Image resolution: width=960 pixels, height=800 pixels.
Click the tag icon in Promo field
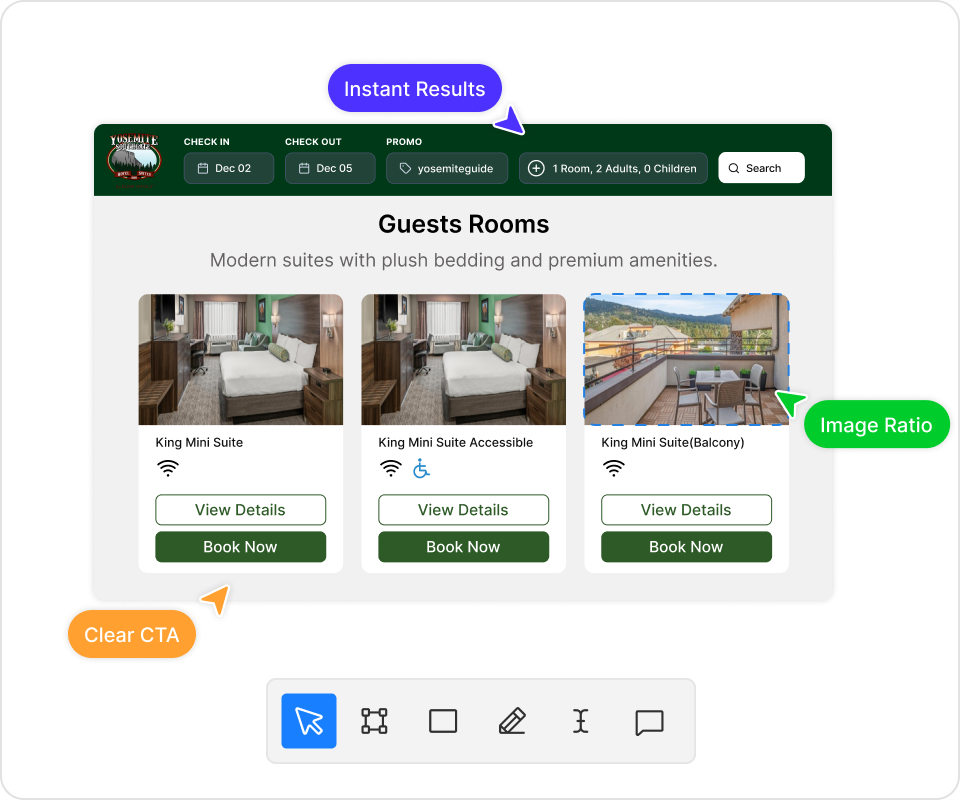tap(405, 168)
